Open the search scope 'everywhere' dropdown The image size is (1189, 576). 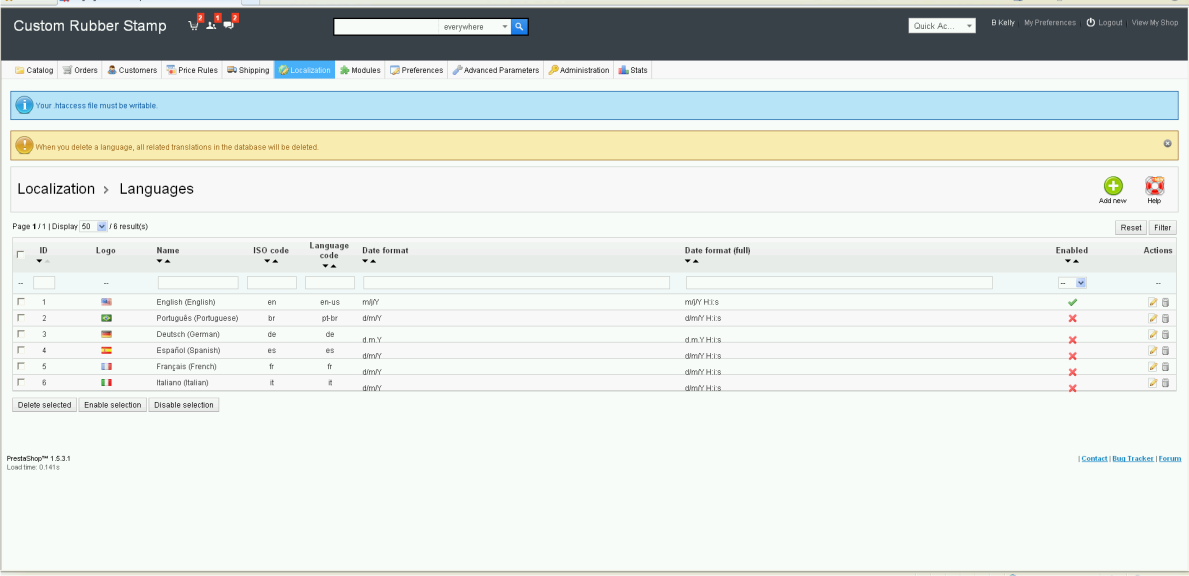[x=475, y=27]
